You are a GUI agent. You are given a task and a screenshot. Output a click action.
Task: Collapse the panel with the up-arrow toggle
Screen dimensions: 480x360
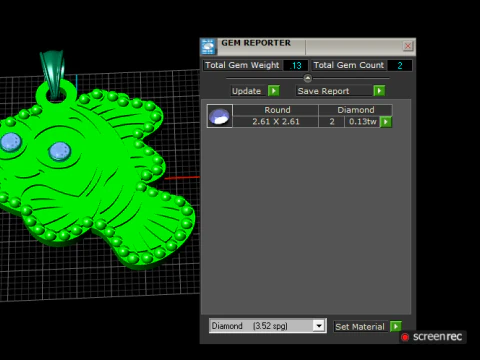[x=308, y=78]
